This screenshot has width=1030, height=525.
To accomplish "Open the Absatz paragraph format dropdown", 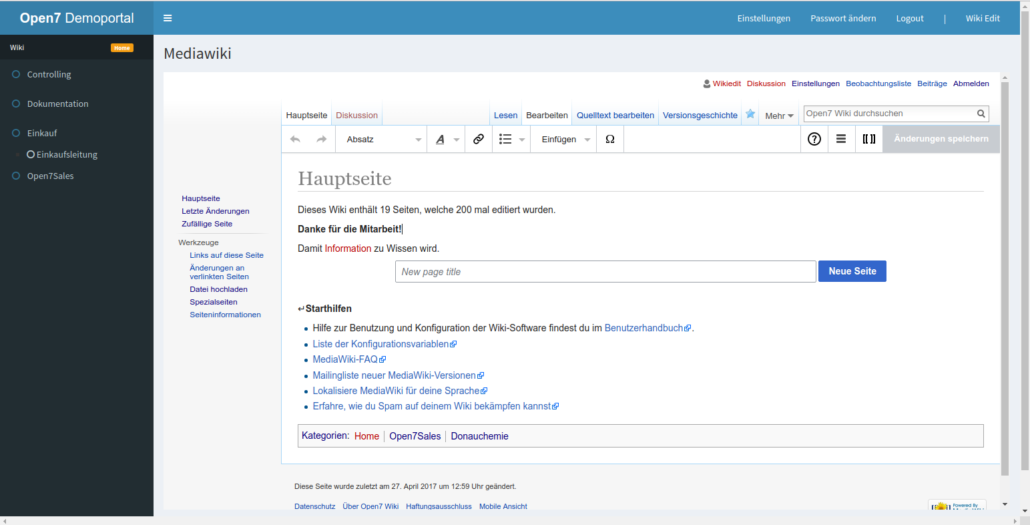I will (x=381, y=139).
